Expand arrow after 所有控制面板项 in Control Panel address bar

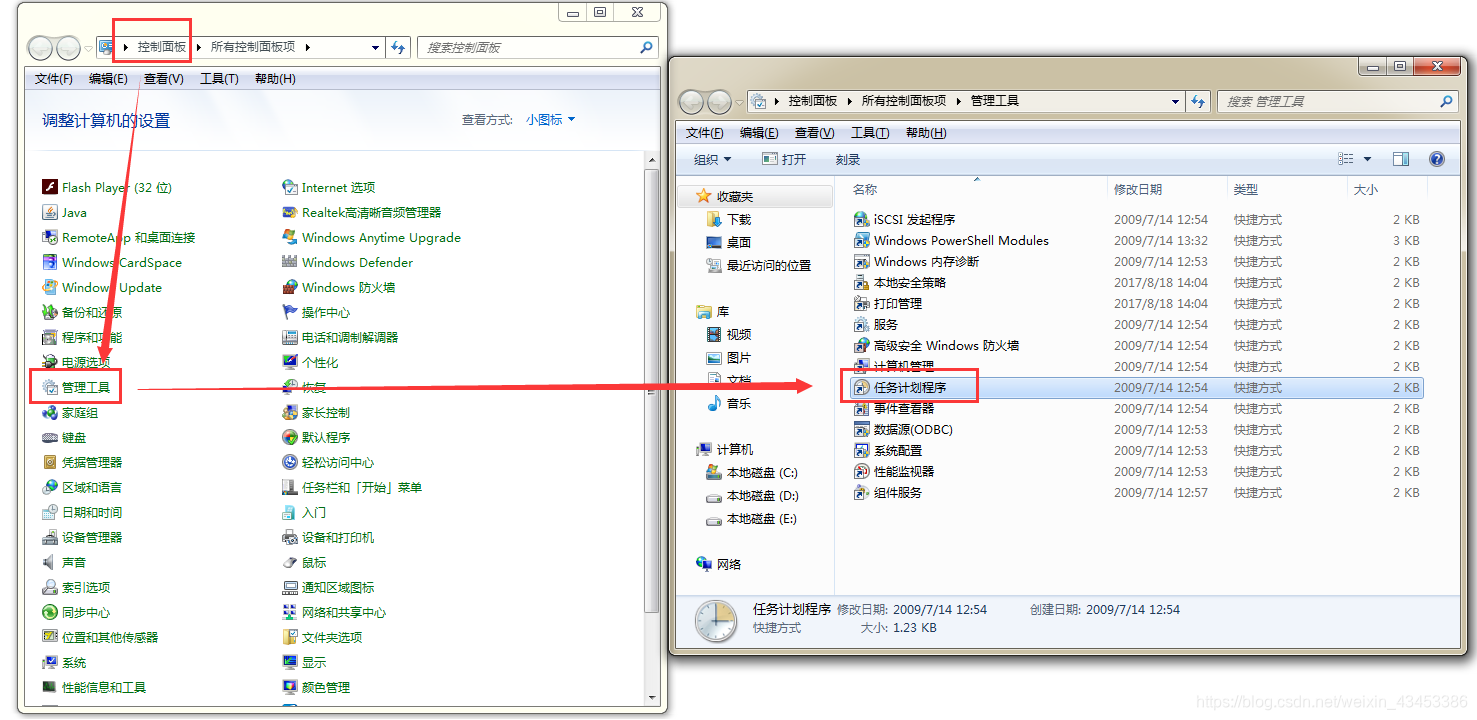[x=308, y=47]
